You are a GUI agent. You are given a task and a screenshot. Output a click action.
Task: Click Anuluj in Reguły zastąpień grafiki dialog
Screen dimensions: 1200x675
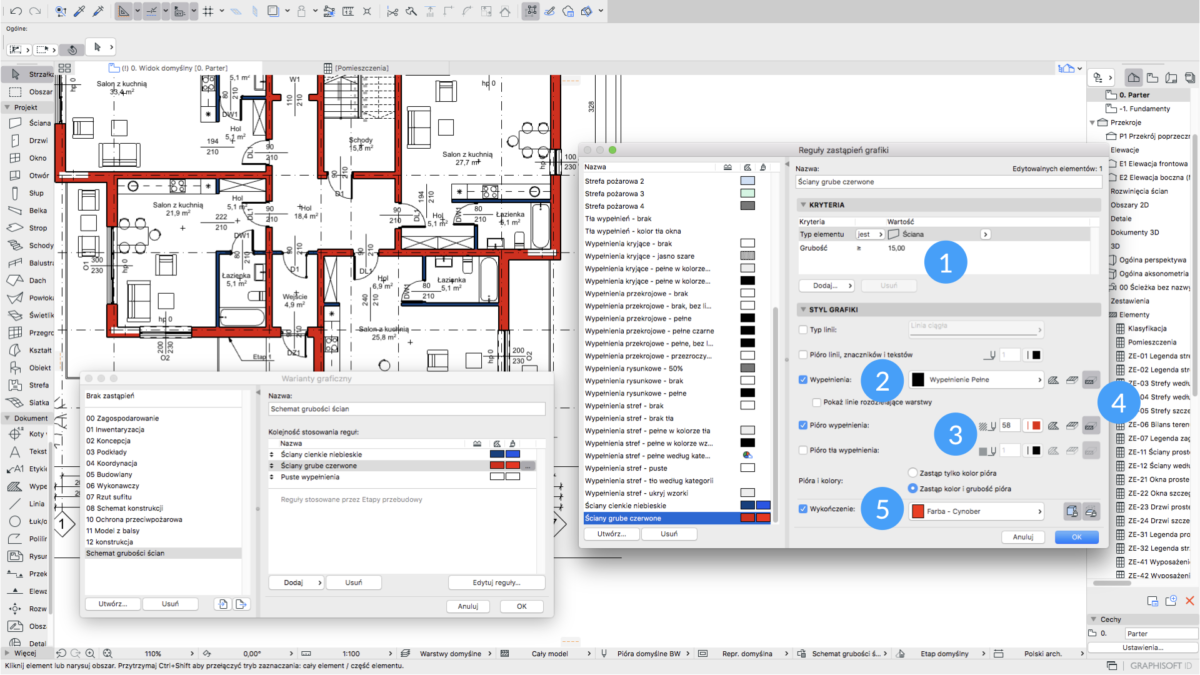1022,537
